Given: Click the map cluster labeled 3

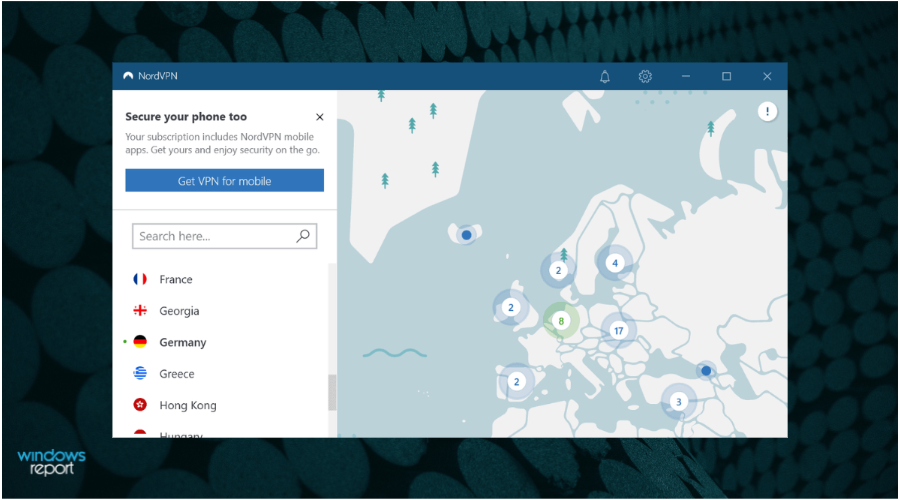Looking at the screenshot, I should point(678,402).
